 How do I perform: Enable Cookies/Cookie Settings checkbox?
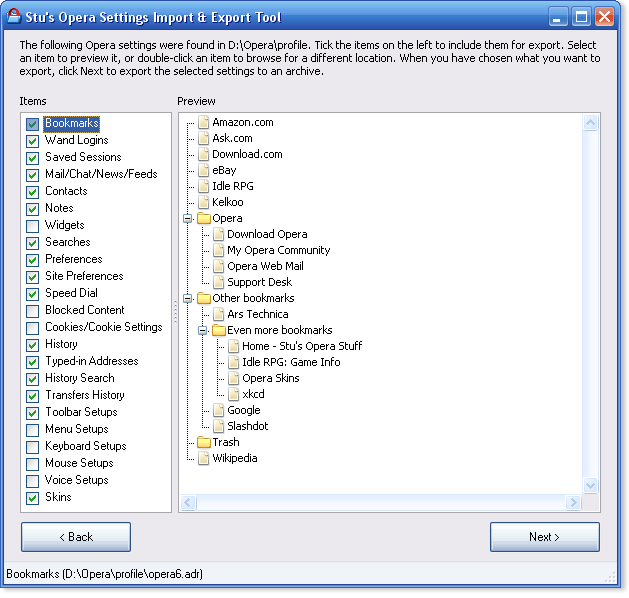coord(32,328)
